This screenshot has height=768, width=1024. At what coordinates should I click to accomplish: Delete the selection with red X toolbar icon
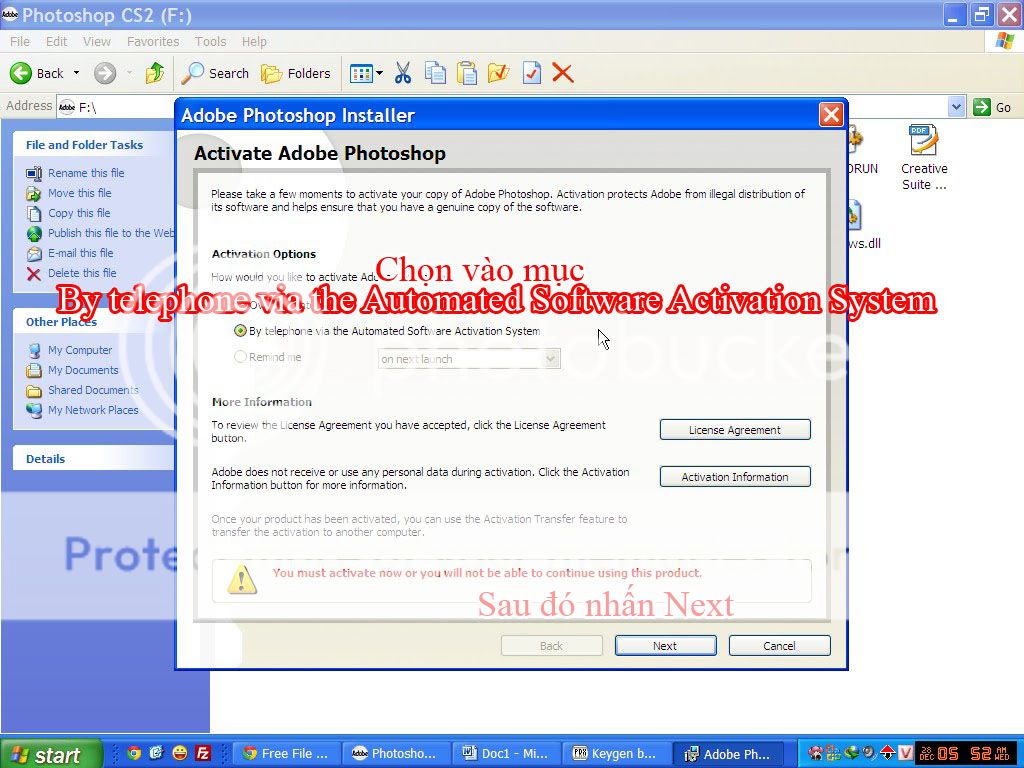pyautogui.click(x=562, y=73)
